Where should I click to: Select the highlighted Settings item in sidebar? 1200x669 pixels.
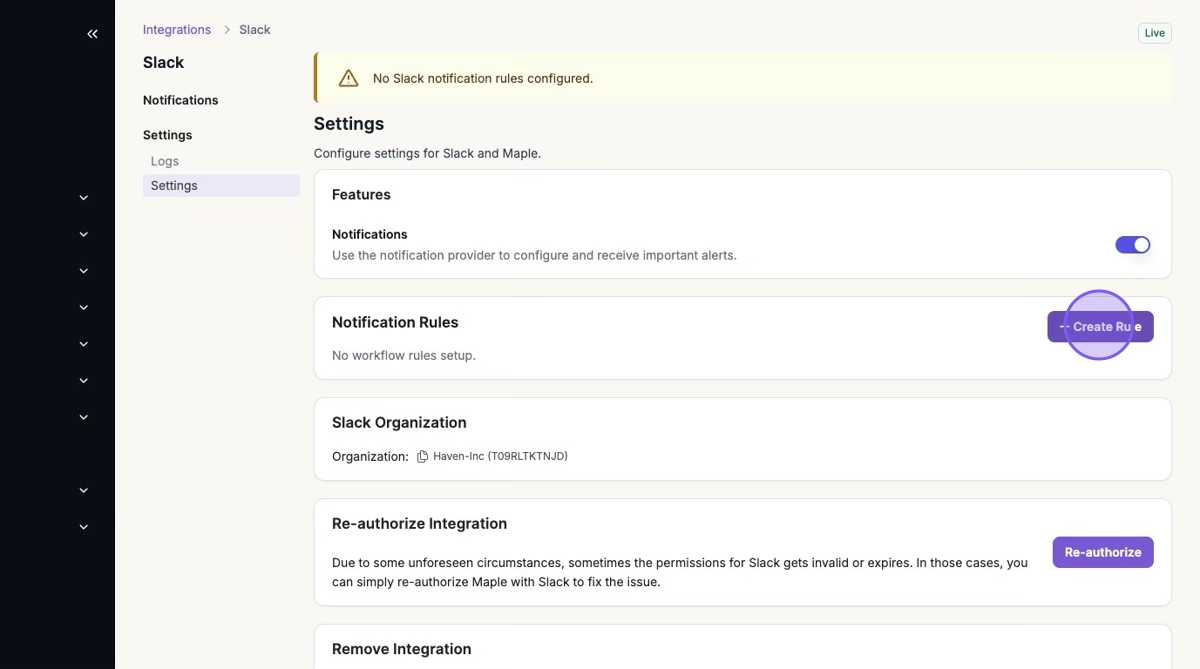click(x=174, y=186)
